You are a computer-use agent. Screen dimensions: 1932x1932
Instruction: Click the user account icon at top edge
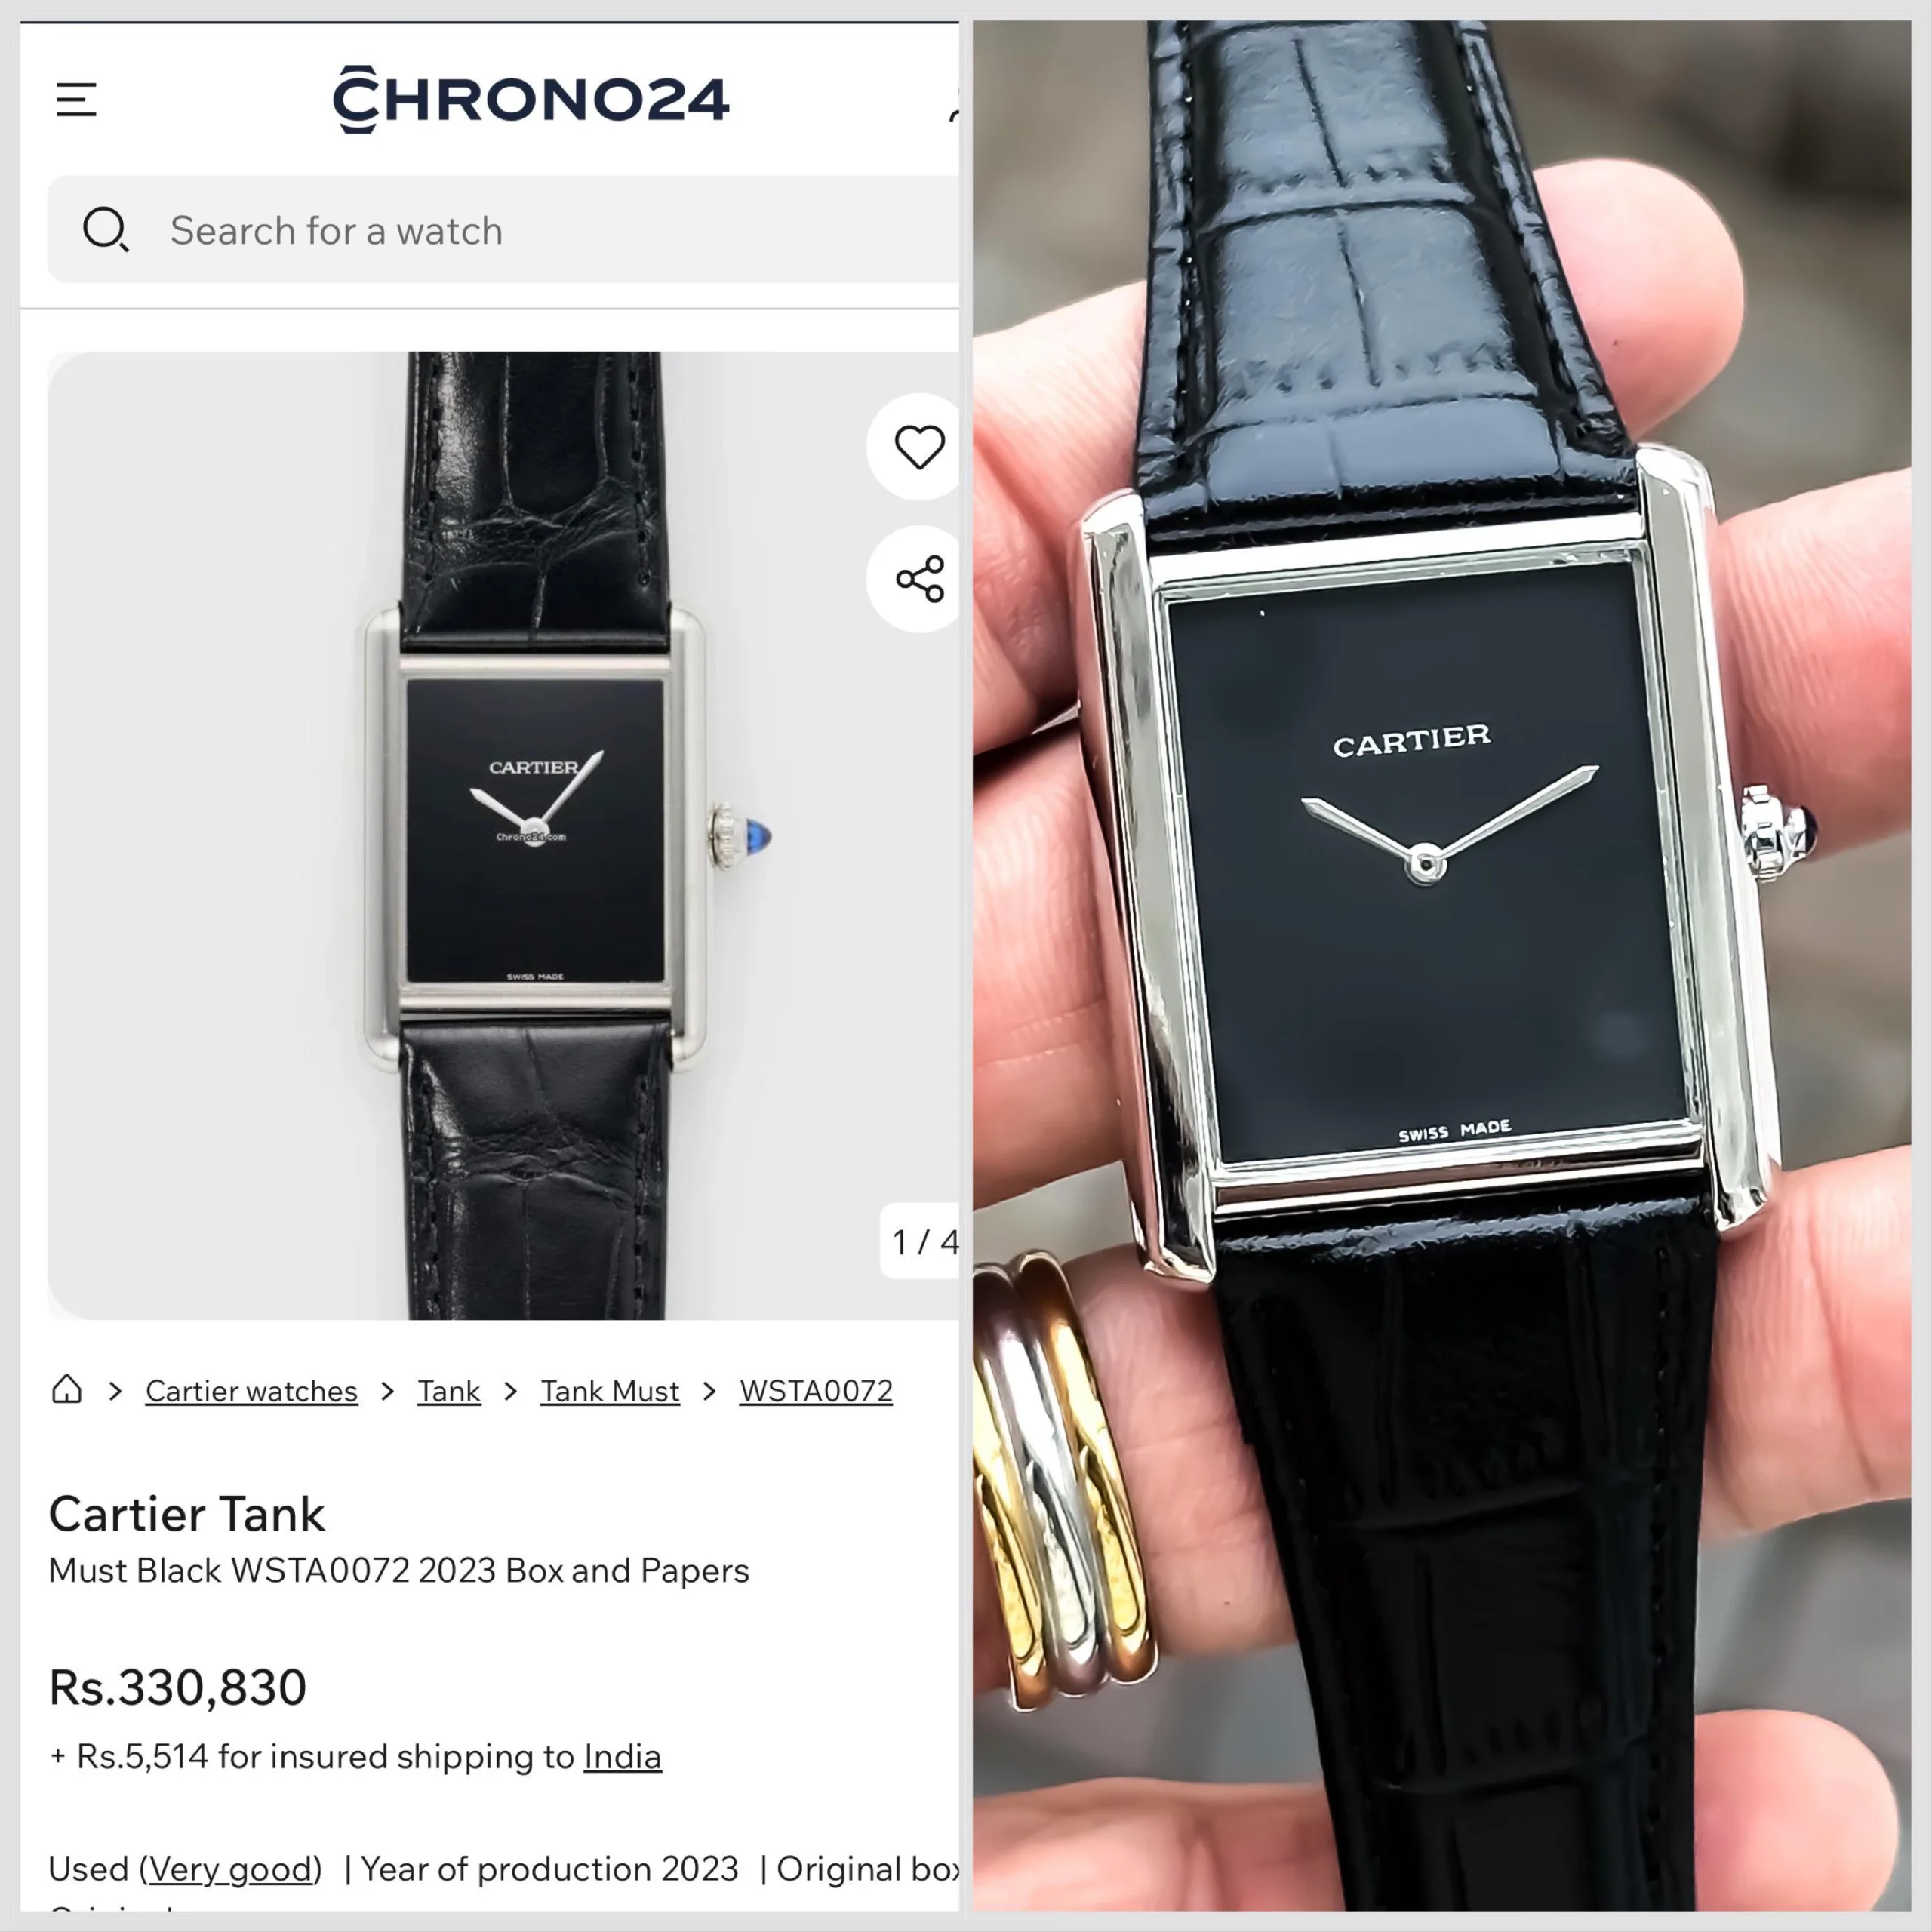953,104
